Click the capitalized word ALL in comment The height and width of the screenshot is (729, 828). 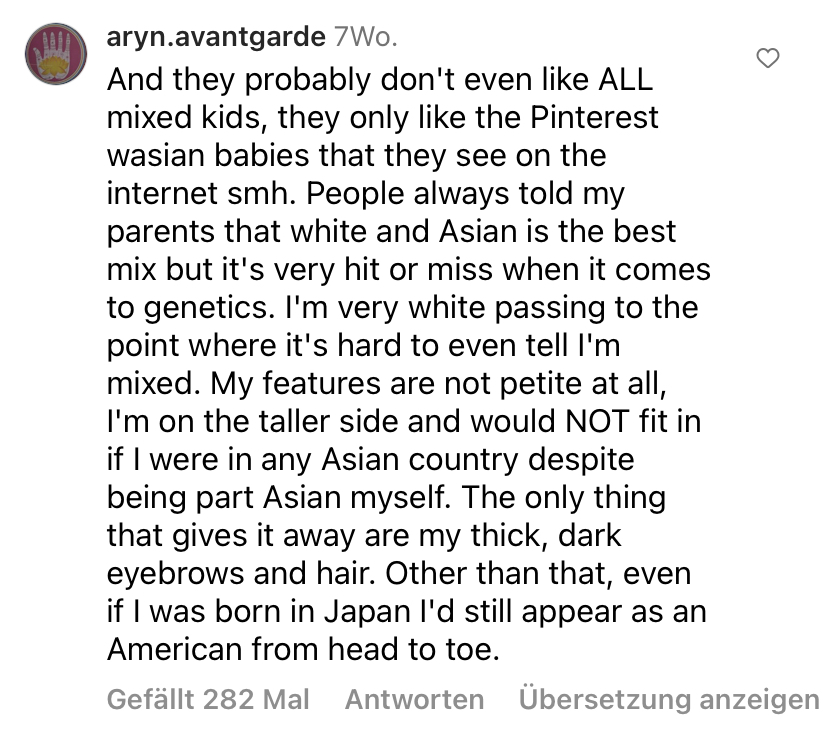click(625, 80)
